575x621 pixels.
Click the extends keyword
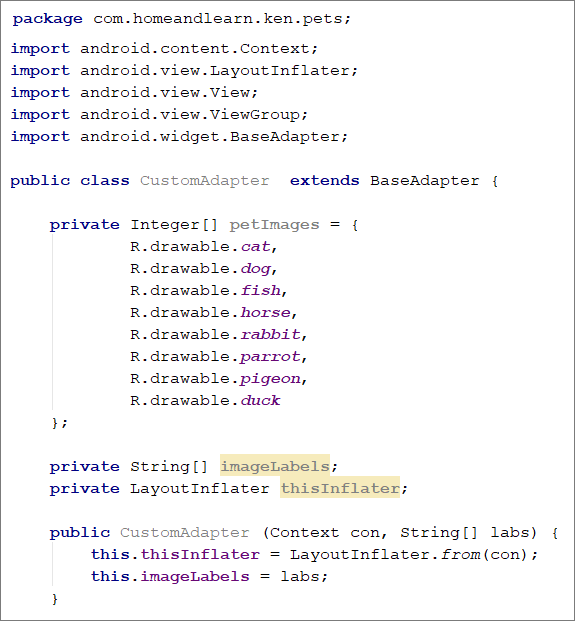coord(324,181)
